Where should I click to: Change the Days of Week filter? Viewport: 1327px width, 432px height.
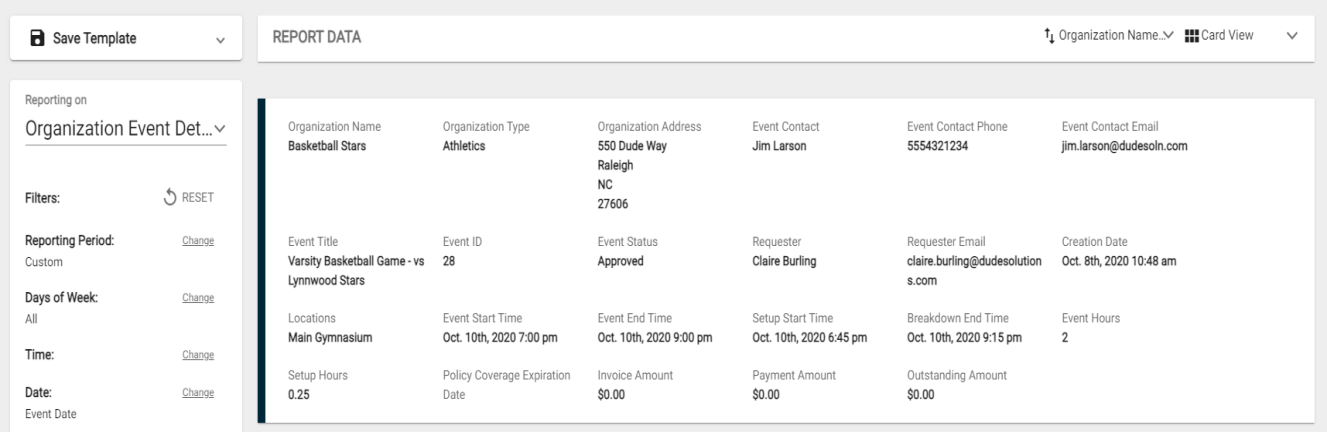click(198, 297)
